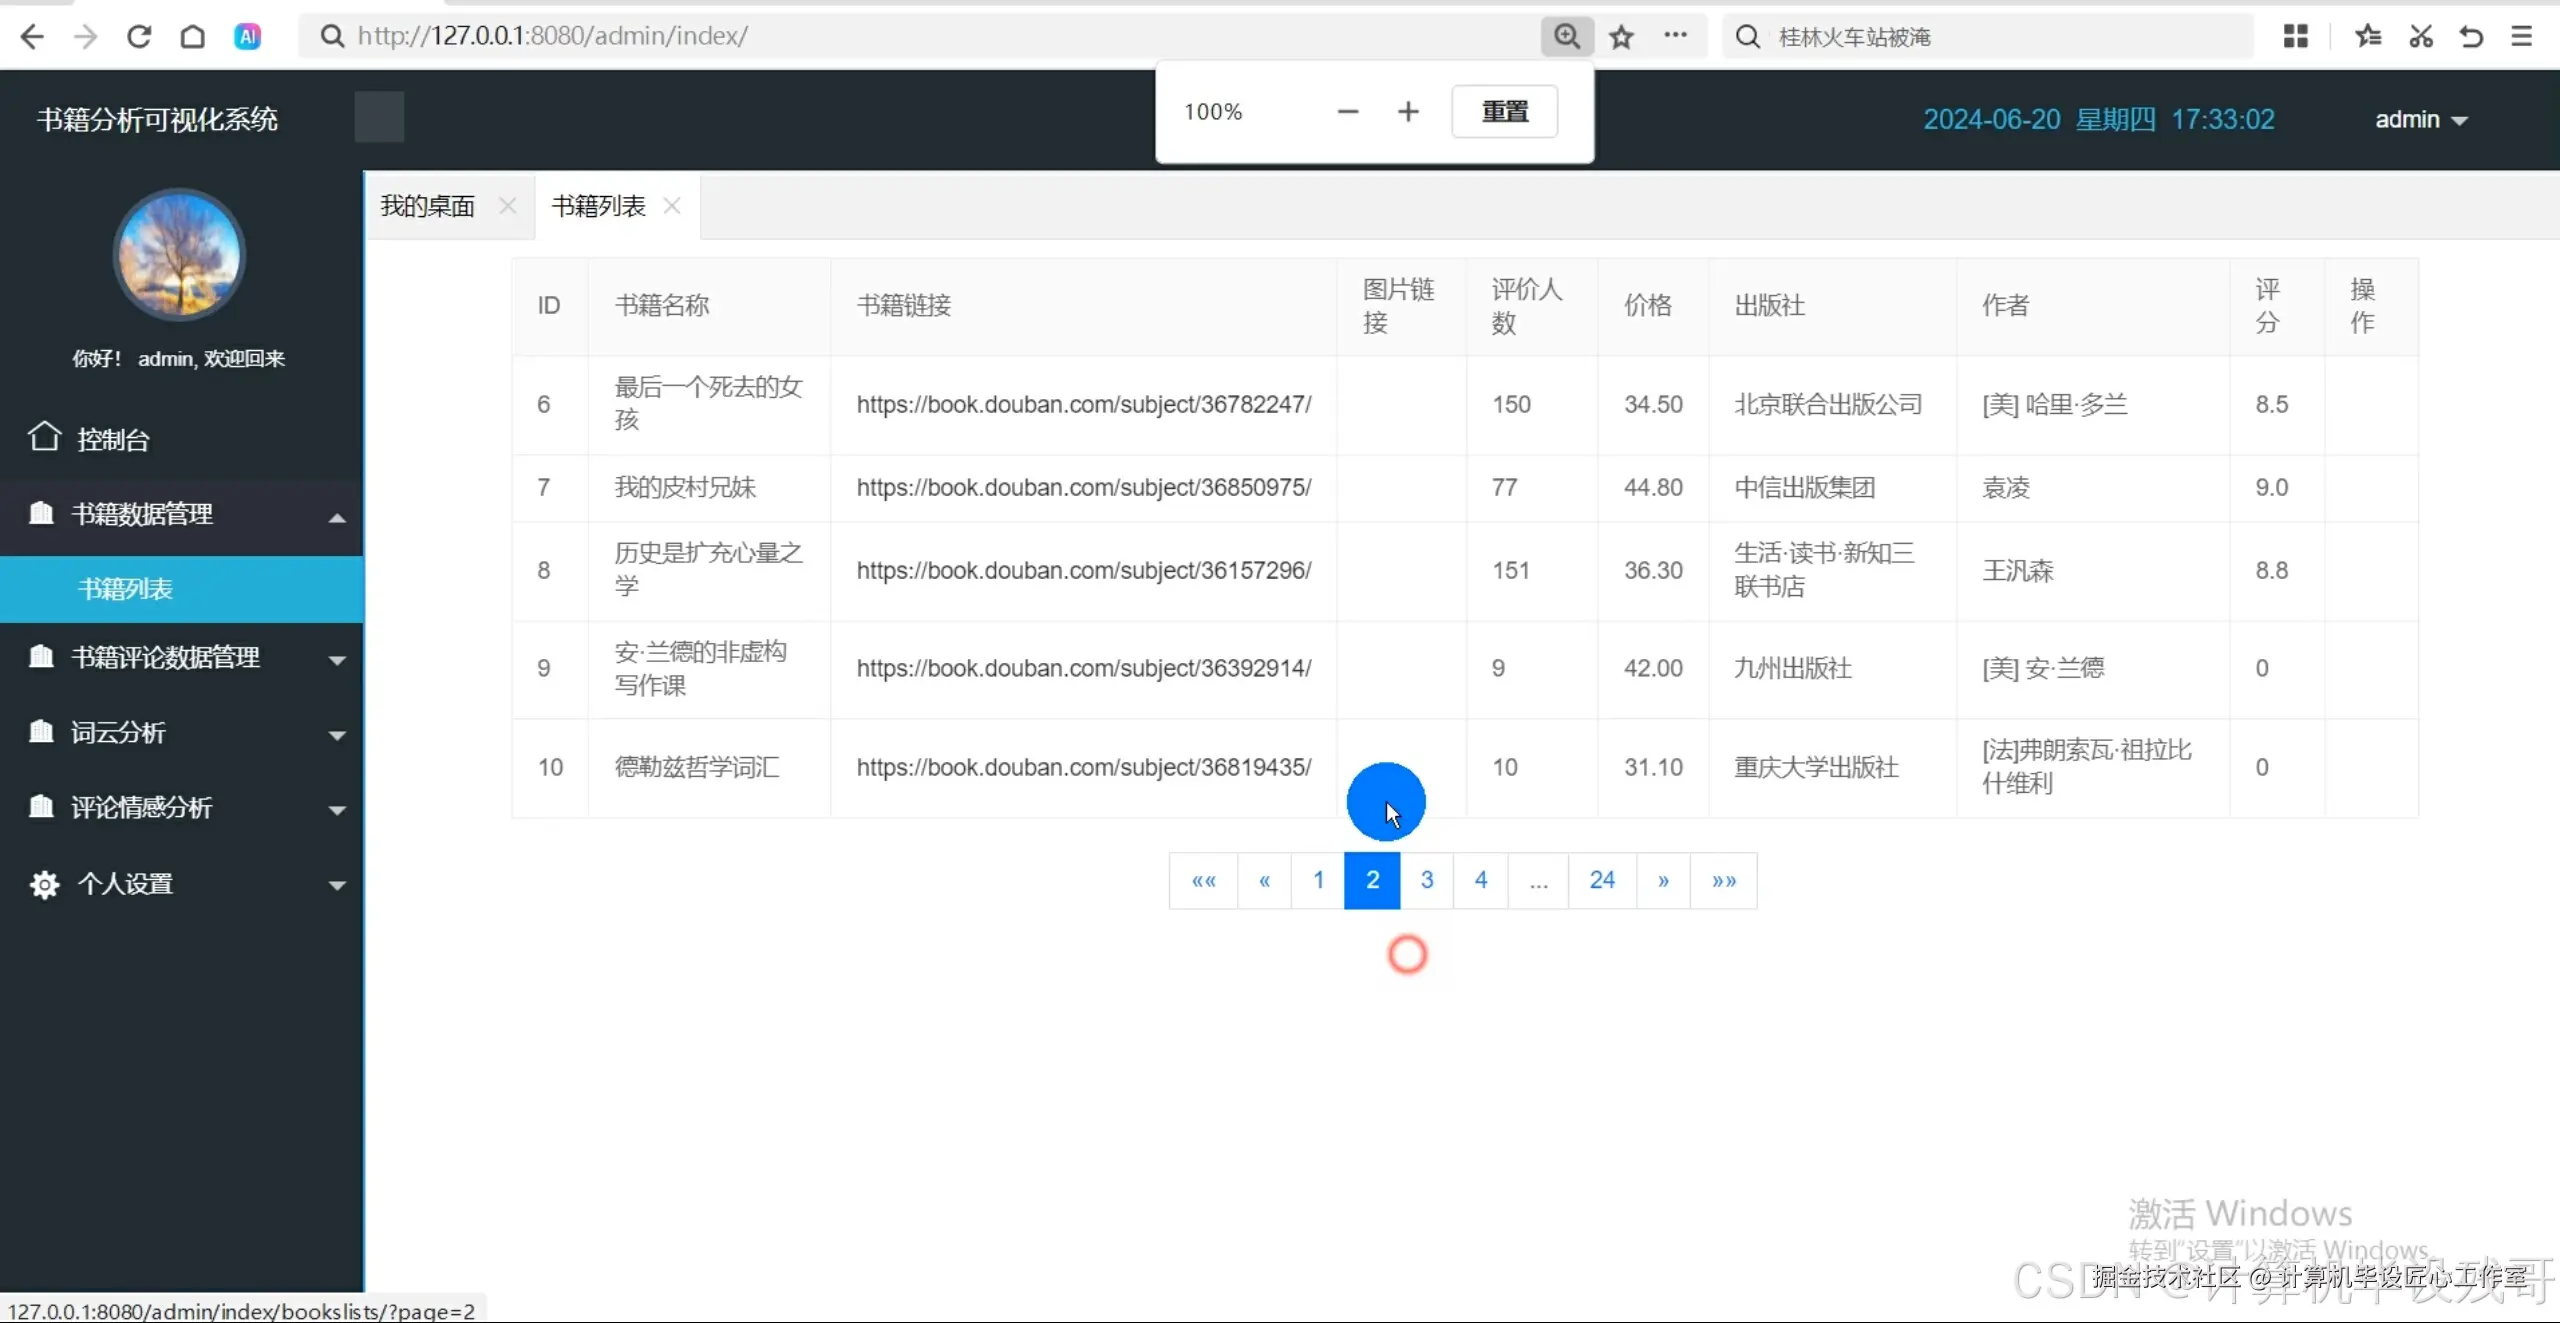Open the 控制台 home item in the sidebar
Viewport: 2560px width, 1323px height.
(x=113, y=439)
